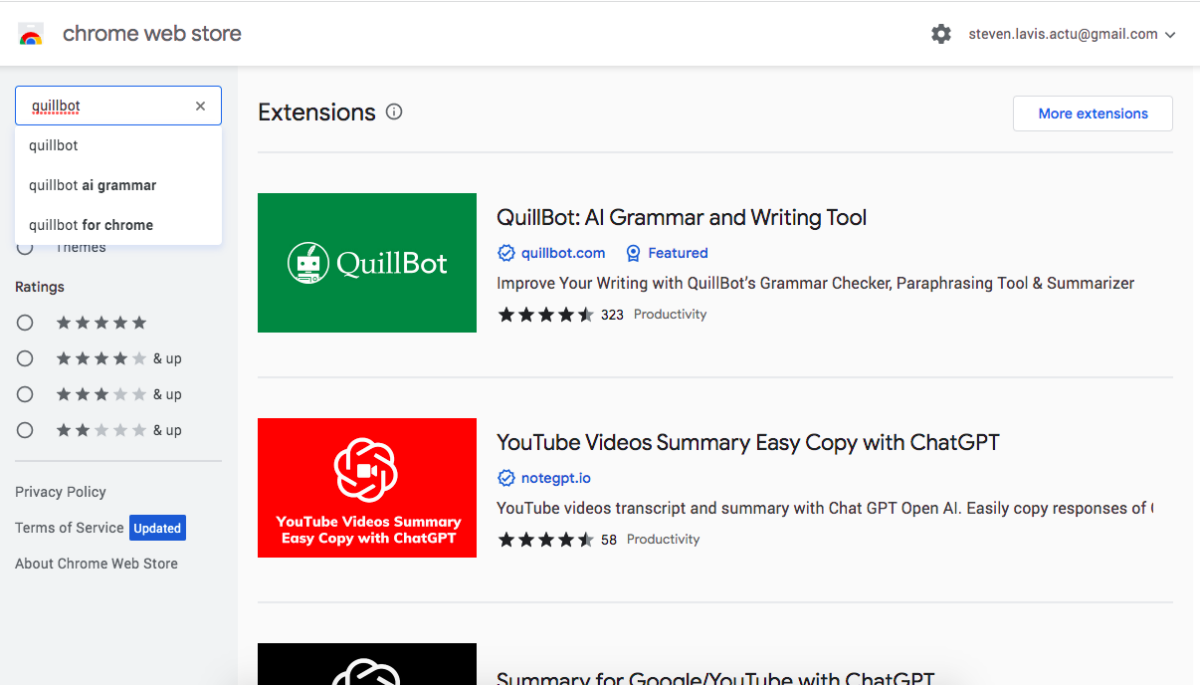Screen dimensions: 1200x685
Task: Click the verified badge next to notegpt.io
Action: pos(506,478)
